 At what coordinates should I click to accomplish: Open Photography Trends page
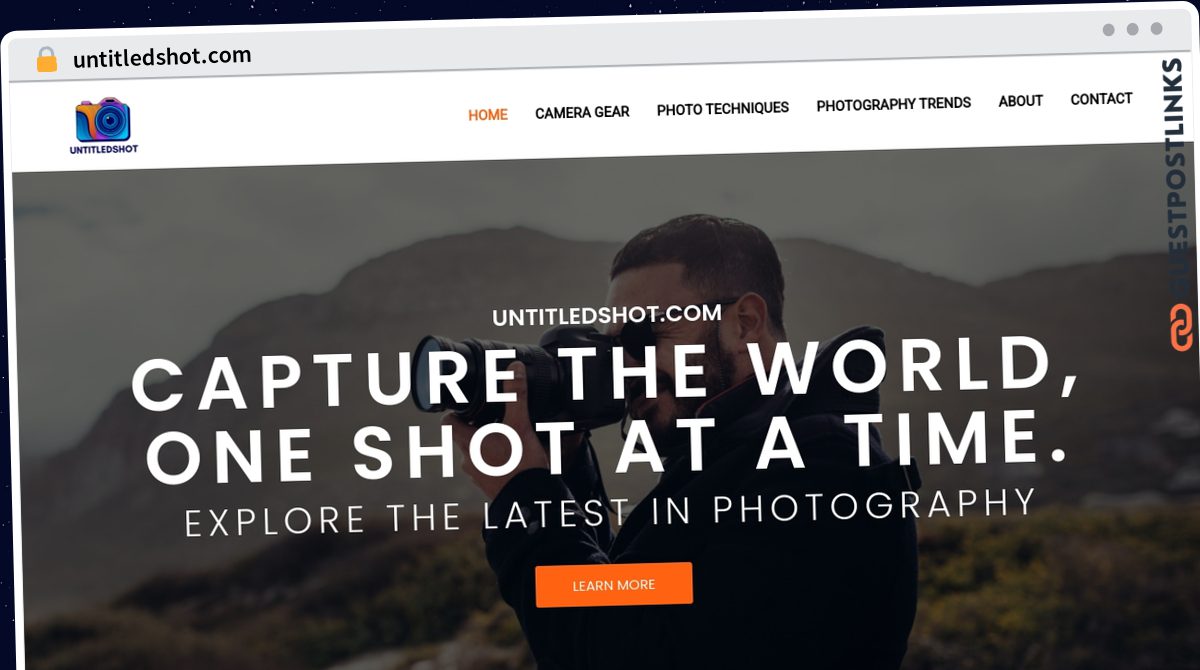894,104
